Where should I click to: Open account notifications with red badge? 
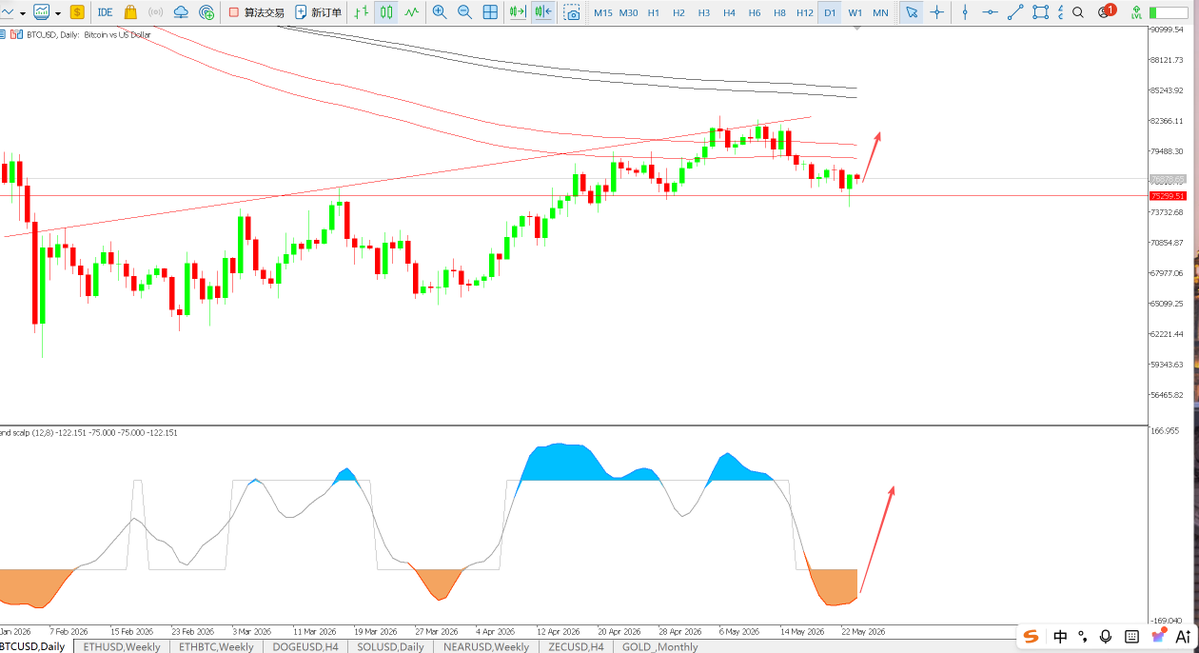[x=1106, y=11]
